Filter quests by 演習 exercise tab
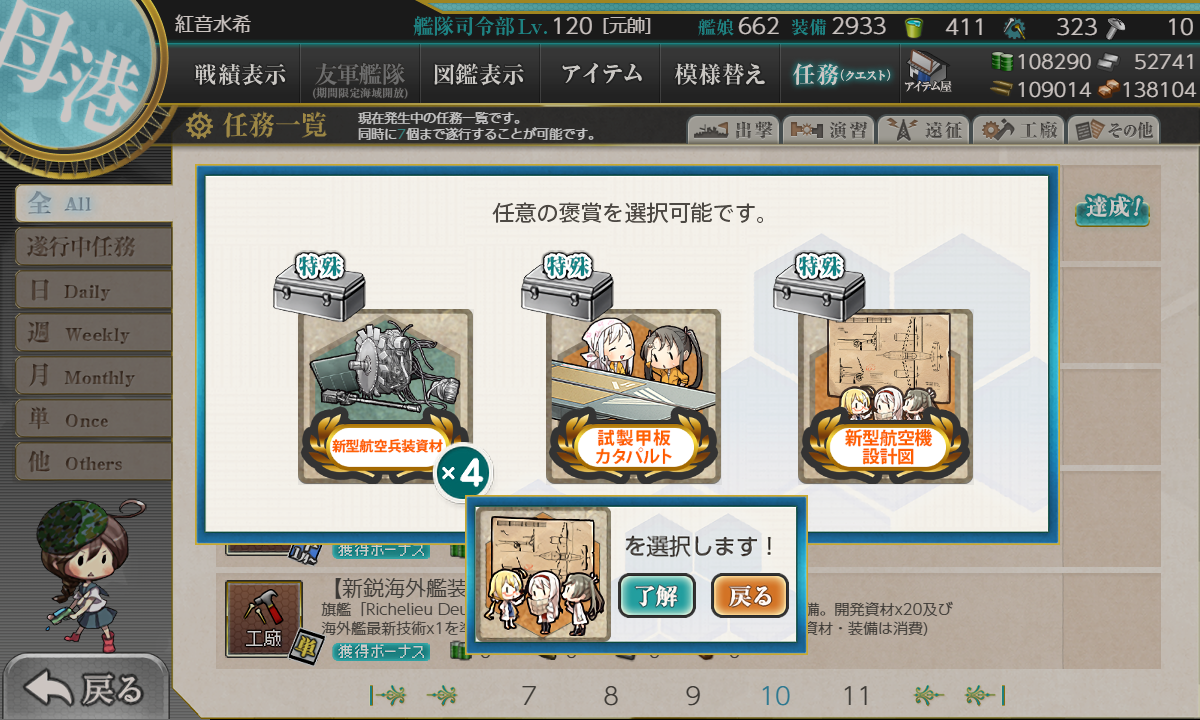 click(x=827, y=129)
